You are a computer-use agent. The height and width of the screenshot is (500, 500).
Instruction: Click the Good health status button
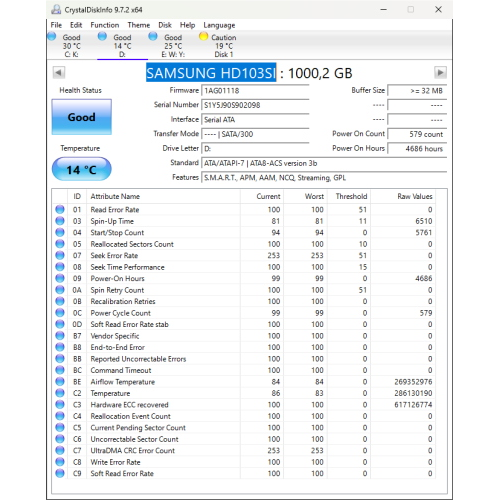click(82, 117)
